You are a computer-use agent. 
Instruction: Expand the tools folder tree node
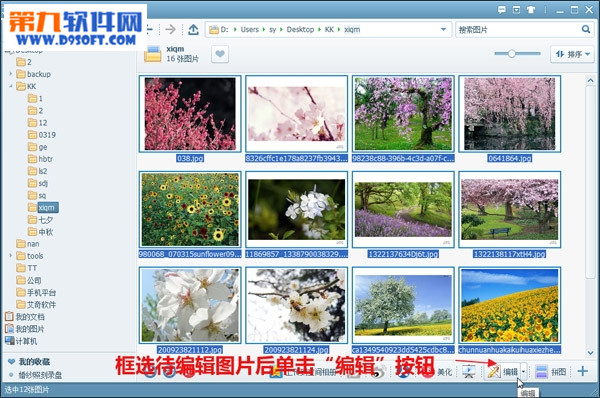coord(11,256)
